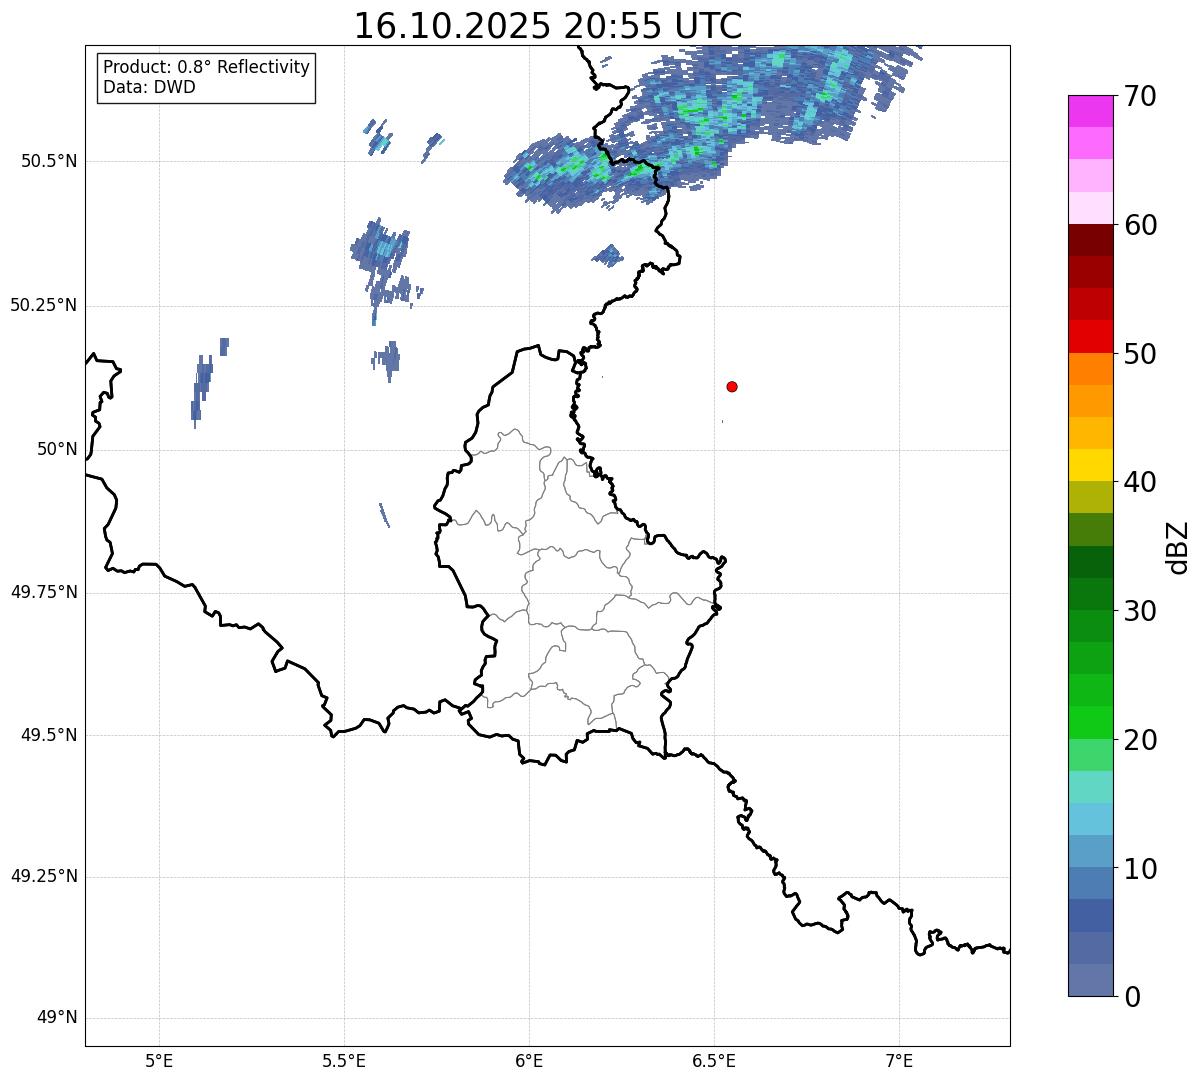The width and height of the screenshot is (1202, 1081).
Task: Click the title "16.10.2025 20:55 UTC"
Action: pos(548,25)
